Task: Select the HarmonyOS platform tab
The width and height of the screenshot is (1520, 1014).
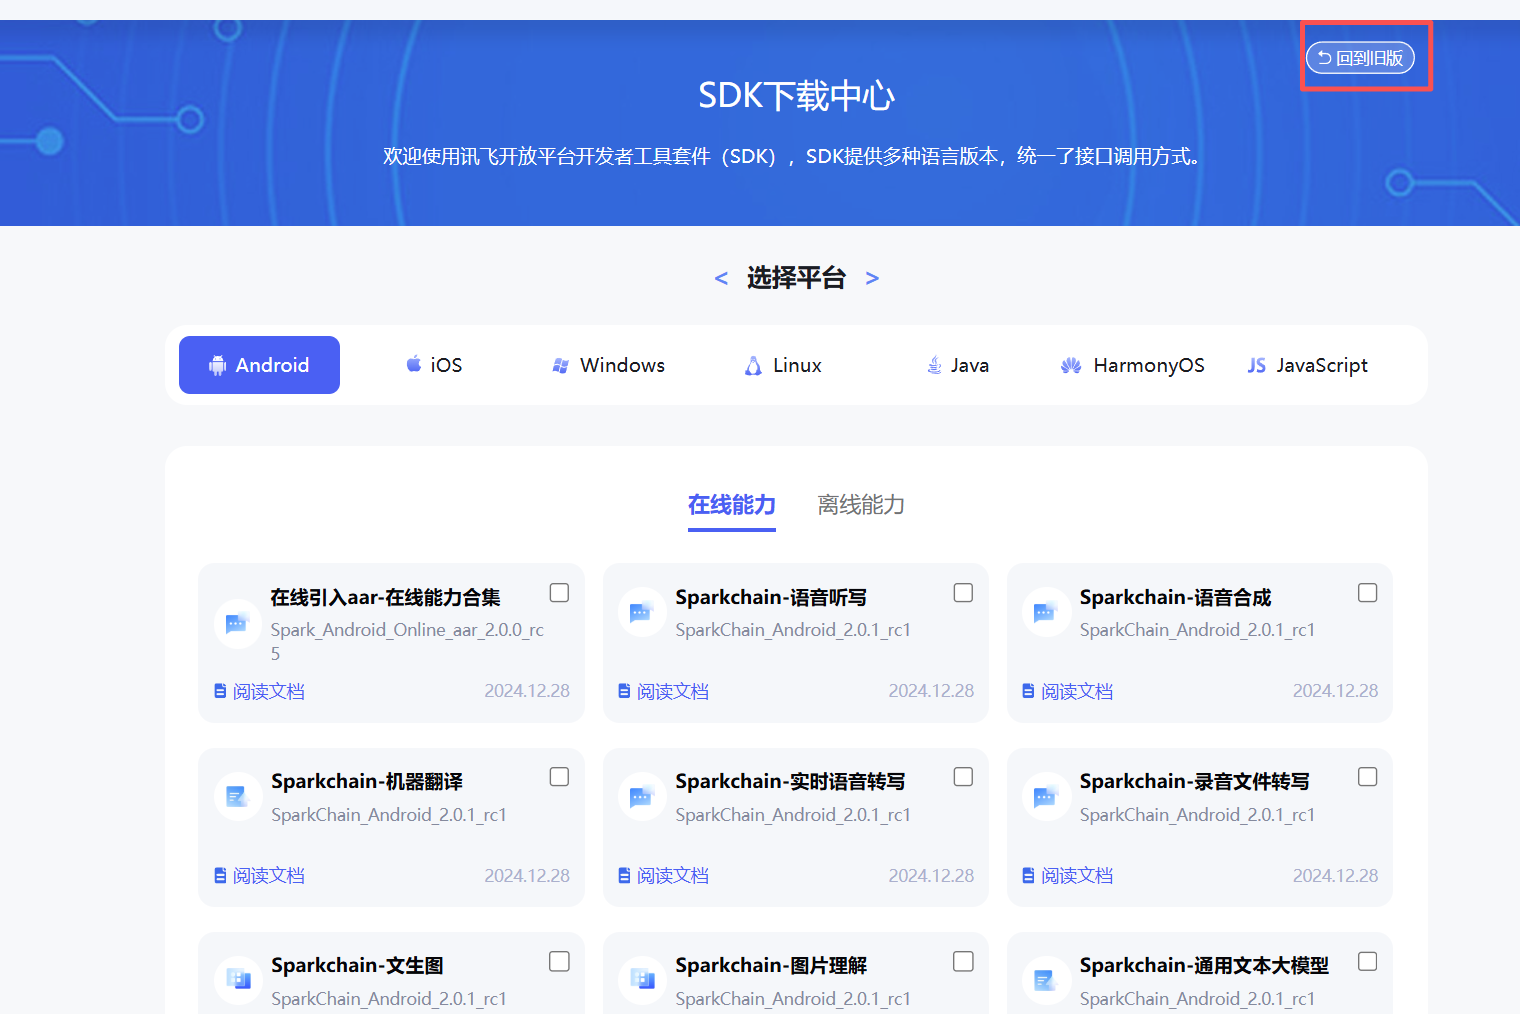Action: click(x=1132, y=365)
